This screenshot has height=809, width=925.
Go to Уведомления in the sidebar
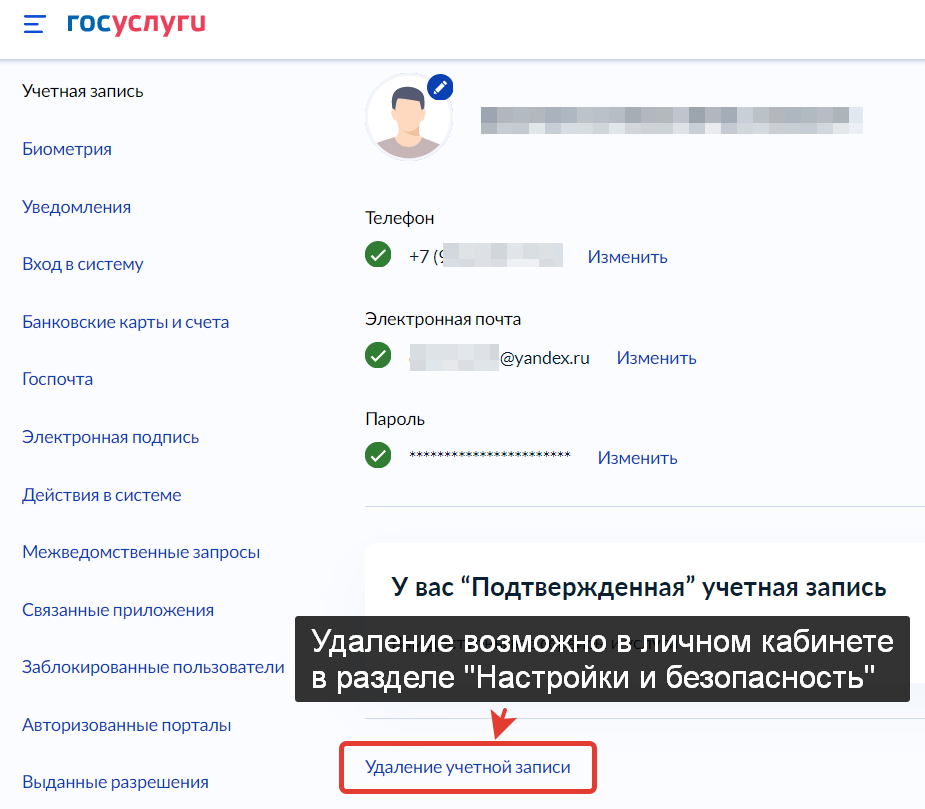click(77, 207)
